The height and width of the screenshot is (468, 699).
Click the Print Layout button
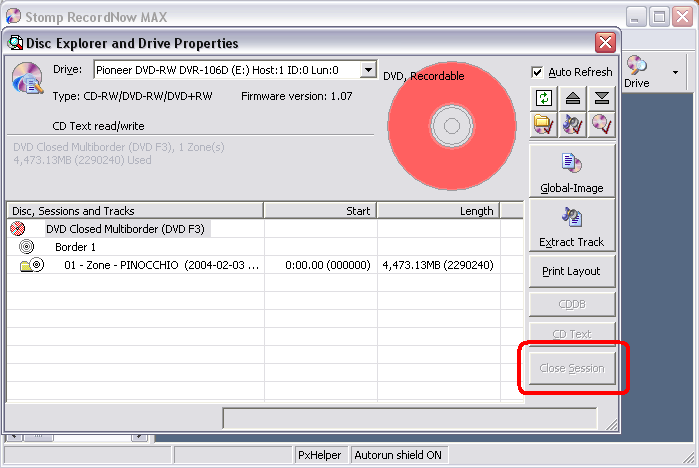click(572, 271)
